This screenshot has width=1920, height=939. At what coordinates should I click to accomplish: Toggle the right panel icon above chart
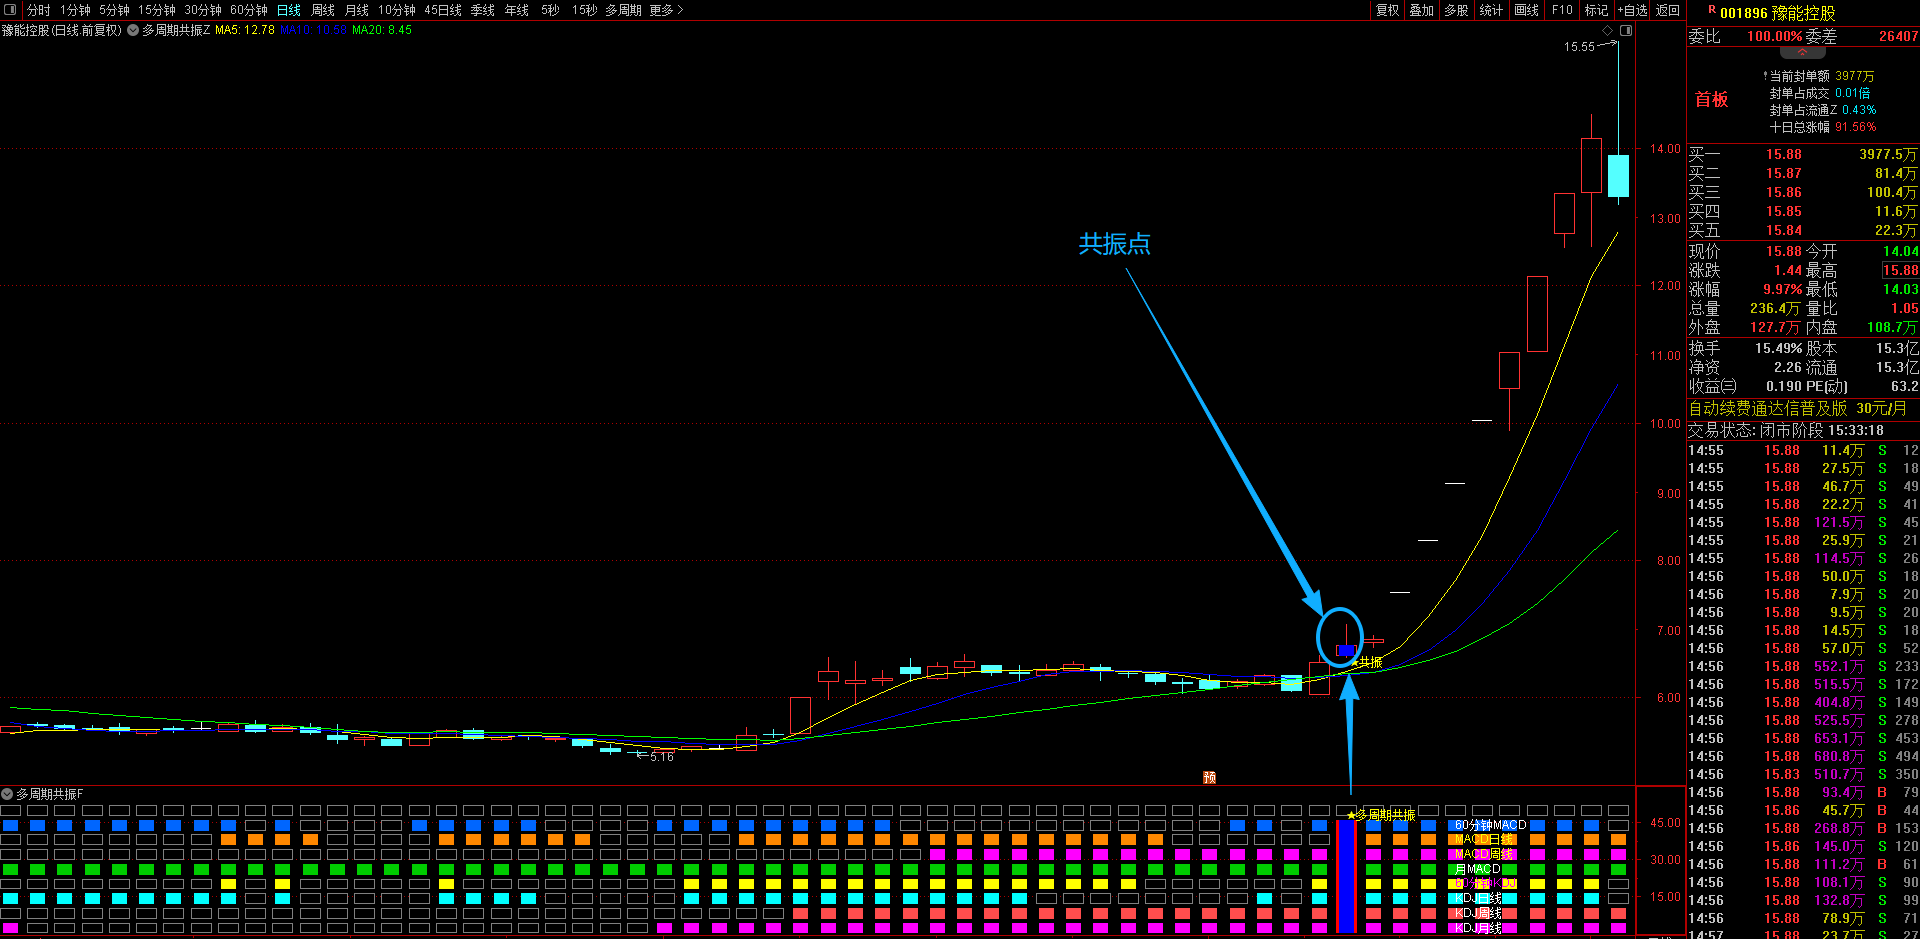1626,31
